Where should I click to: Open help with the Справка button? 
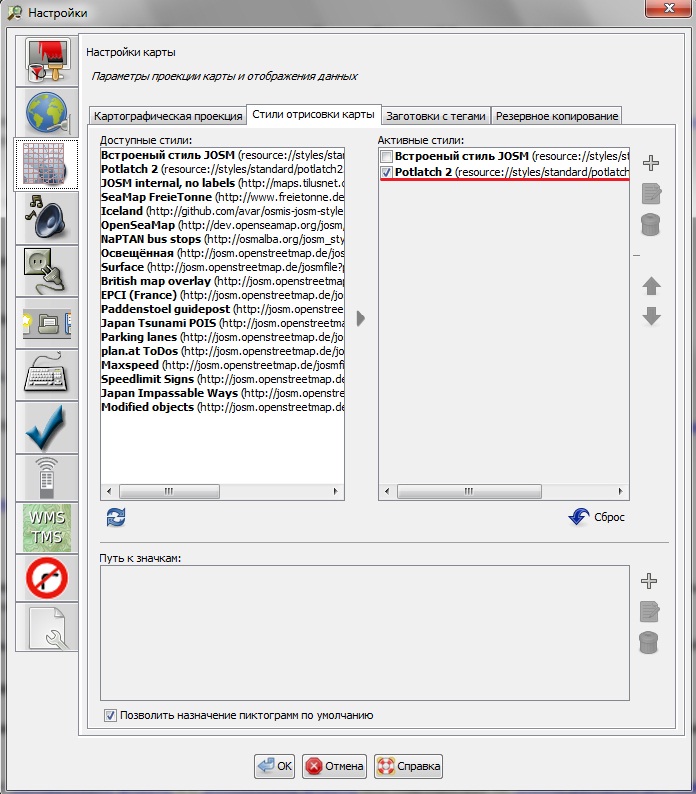pyautogui.click(x=408, y=766)
